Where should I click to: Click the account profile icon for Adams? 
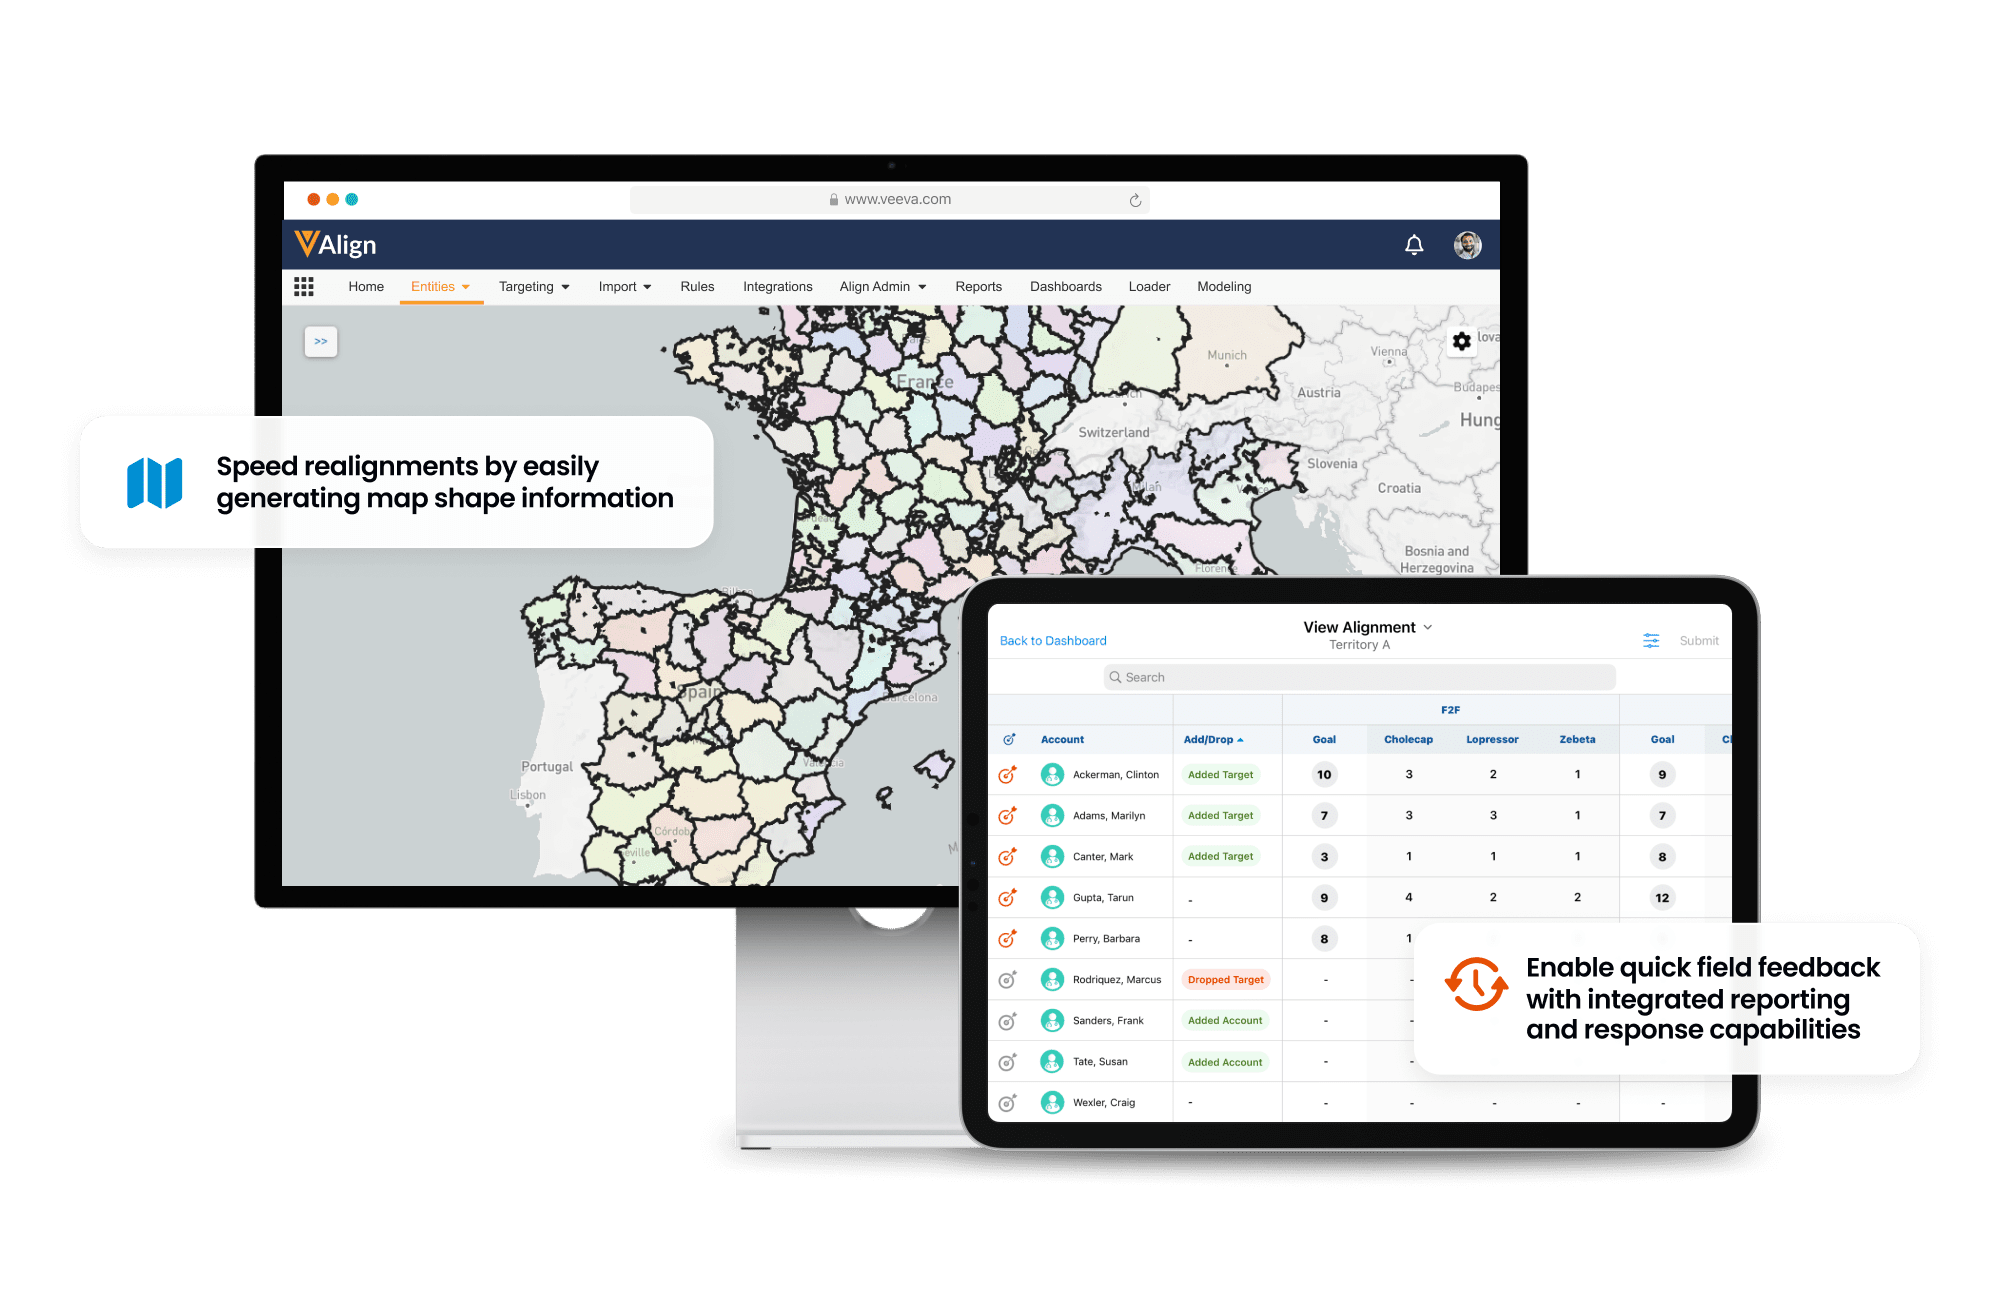point(1052,816)
